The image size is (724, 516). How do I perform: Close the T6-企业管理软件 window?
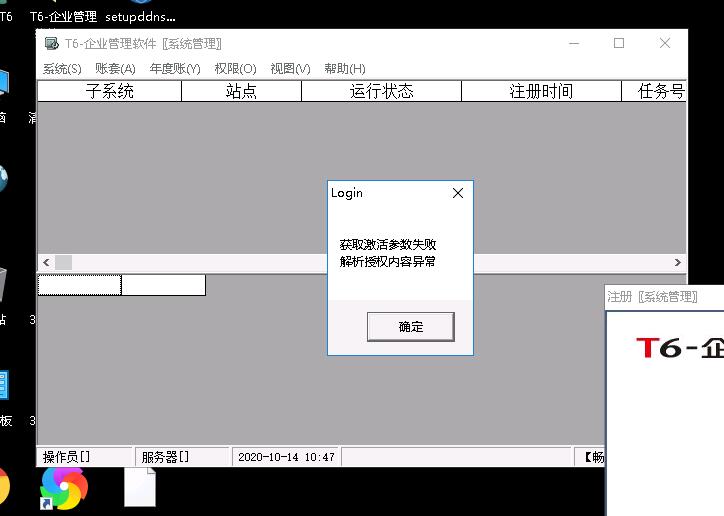(x=664, y=43)
